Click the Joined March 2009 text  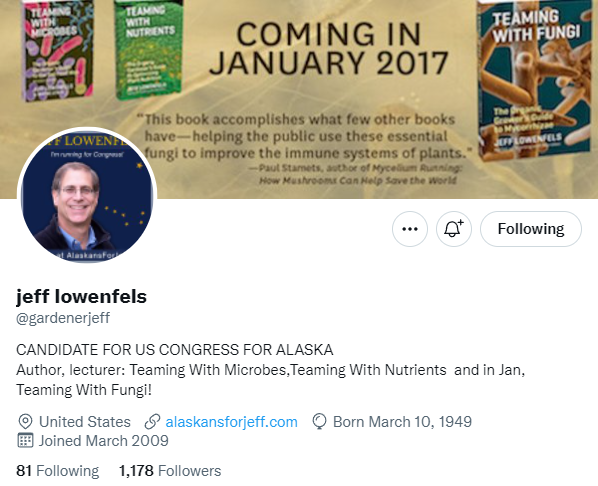tap(103, 441)
